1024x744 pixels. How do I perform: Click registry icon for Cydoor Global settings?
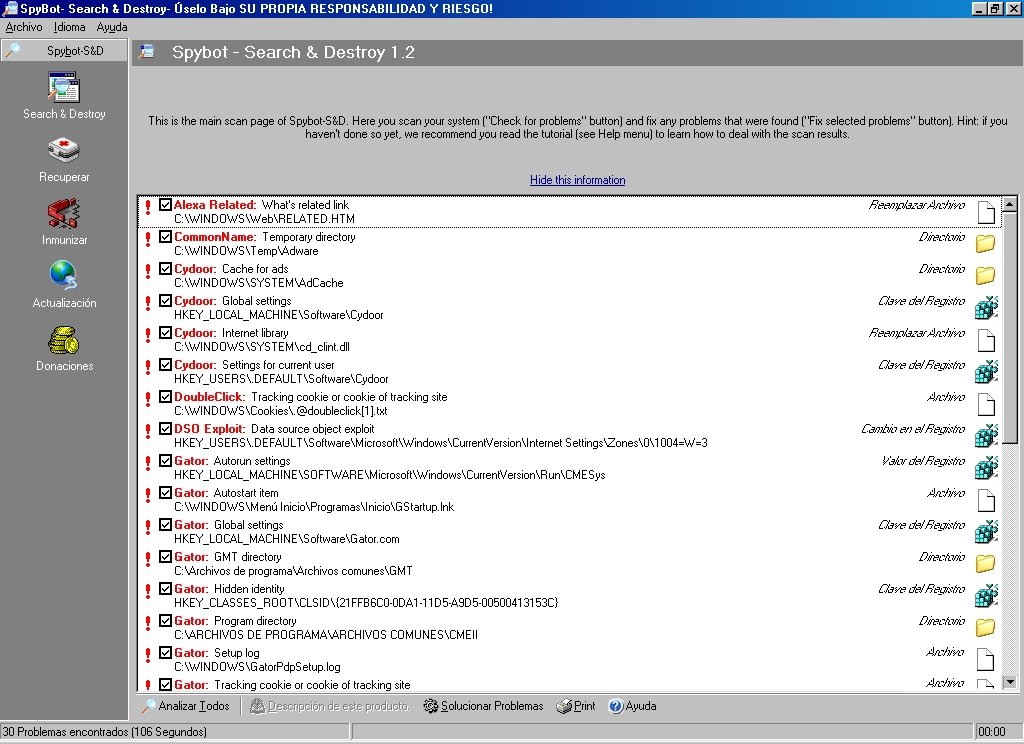986,308
